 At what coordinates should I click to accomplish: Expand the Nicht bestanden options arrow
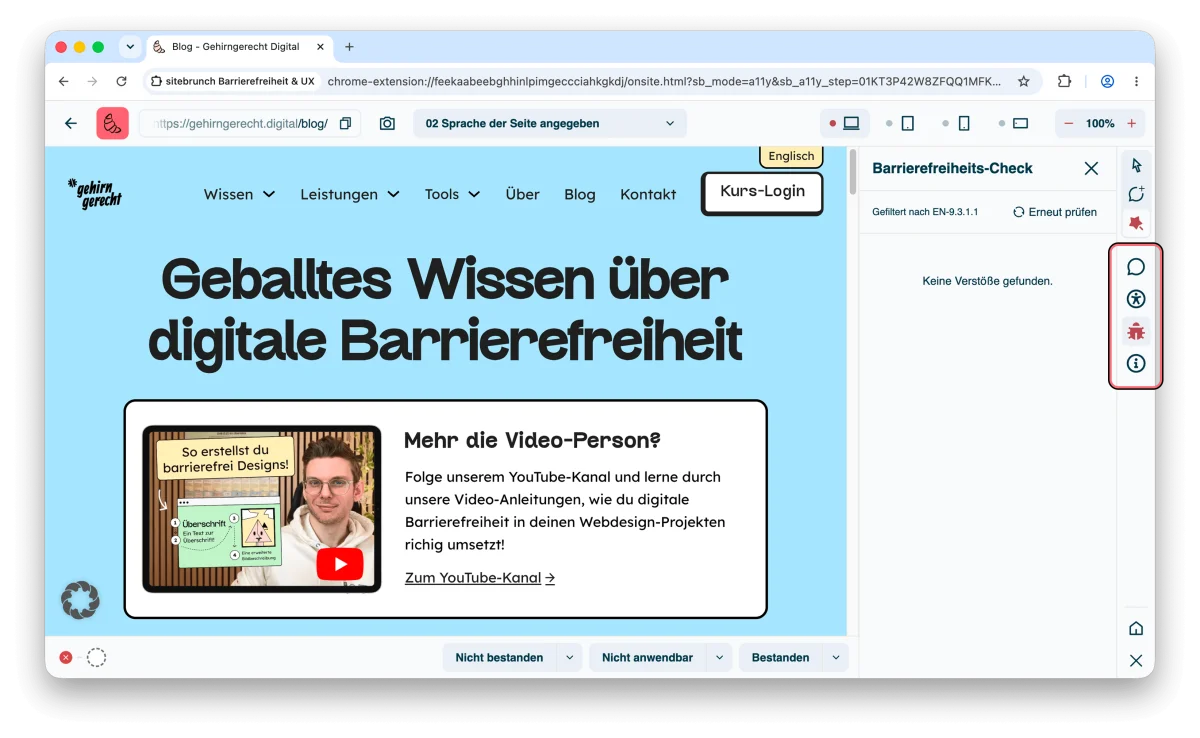click(569, 657)
